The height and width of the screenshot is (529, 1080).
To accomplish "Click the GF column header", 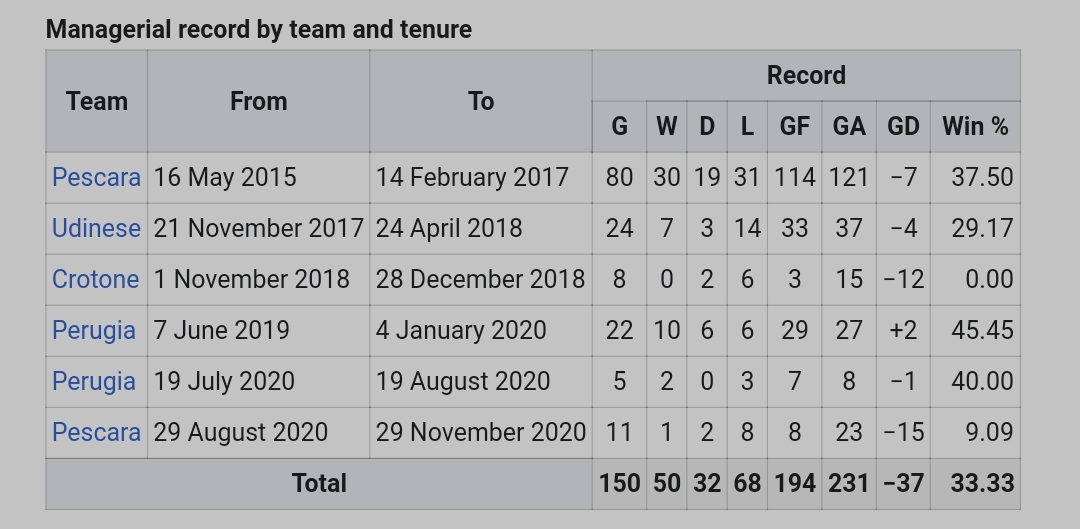I will 795,126.
